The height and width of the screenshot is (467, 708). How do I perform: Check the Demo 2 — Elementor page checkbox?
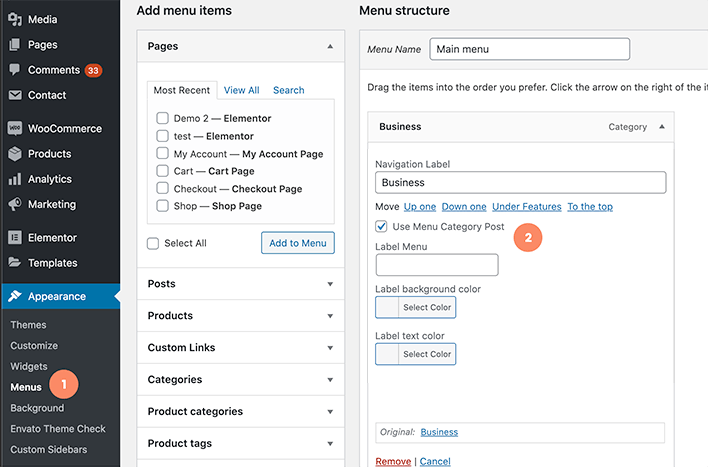tap(162, 118)
